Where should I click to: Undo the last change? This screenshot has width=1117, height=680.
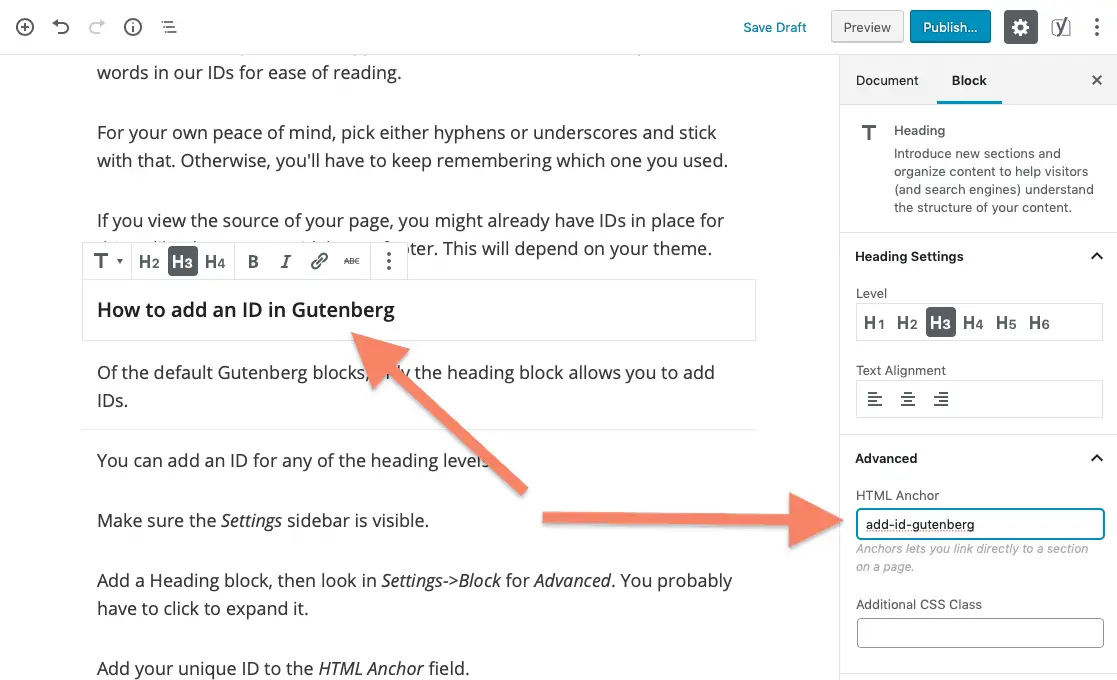click(x=61, y=27)
